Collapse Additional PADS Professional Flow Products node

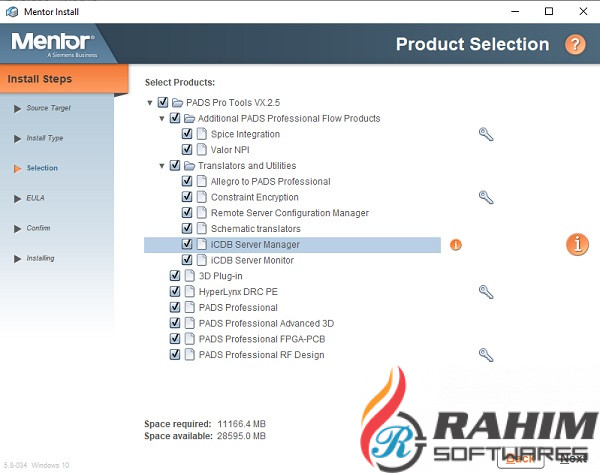[x=162, y=119]
